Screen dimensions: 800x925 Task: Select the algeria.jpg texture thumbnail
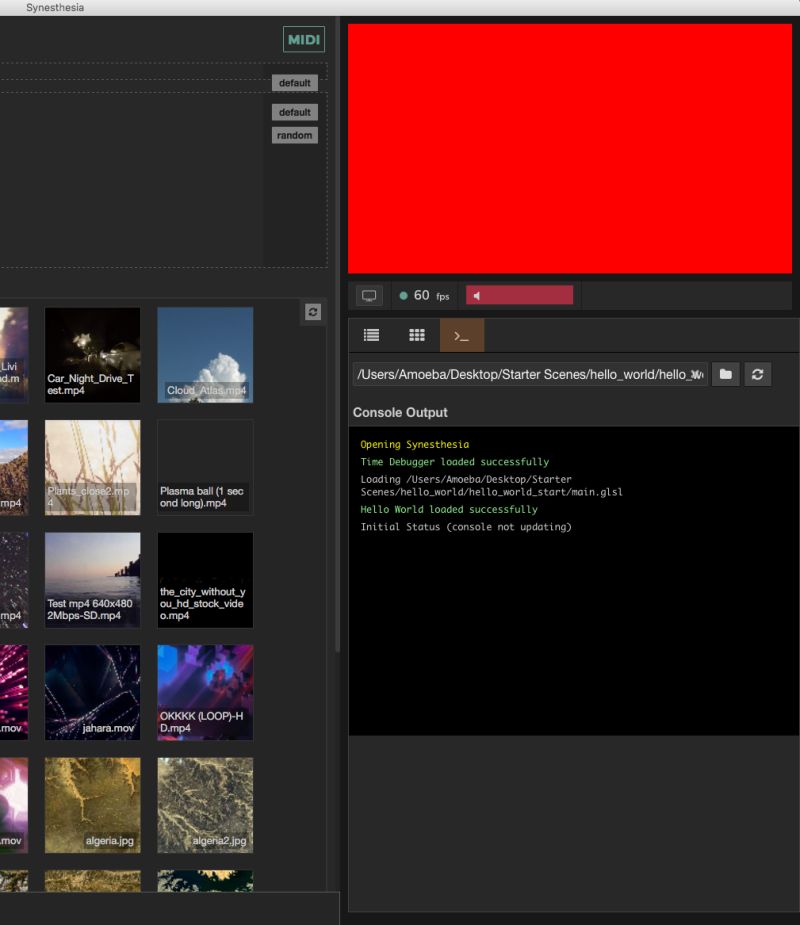tap(92, 805)
